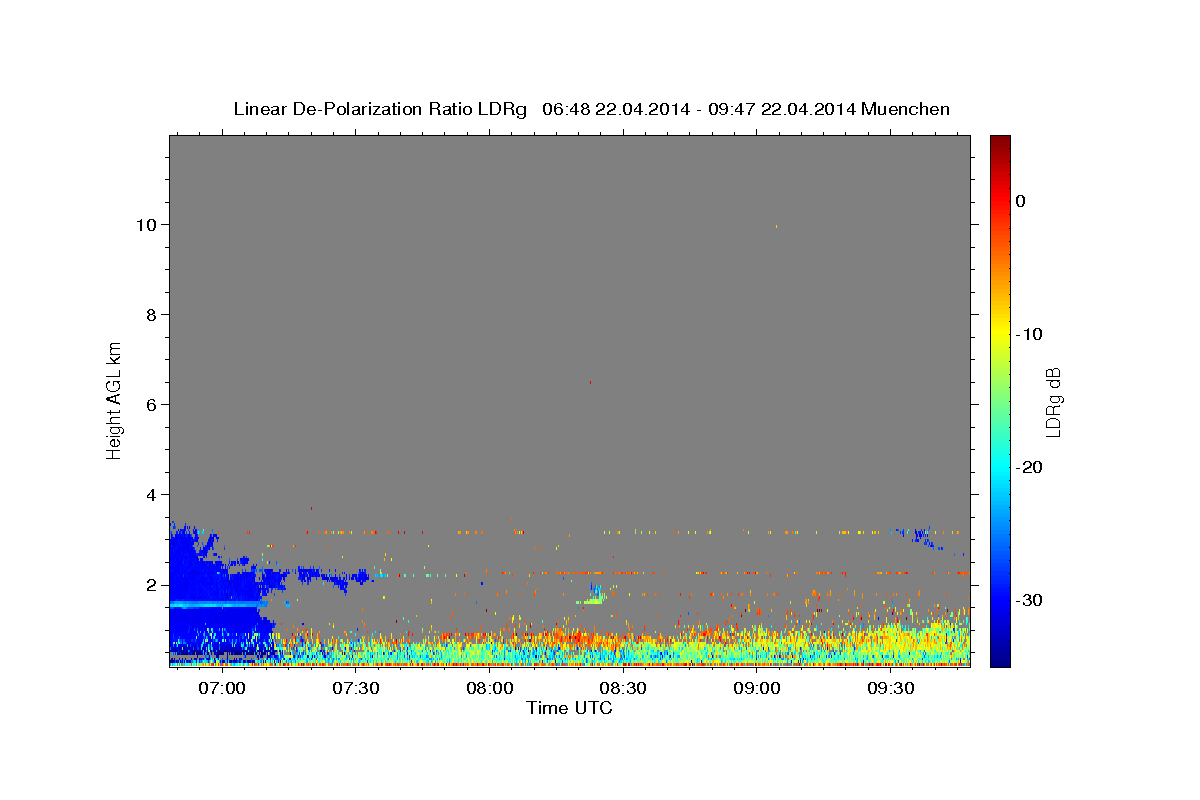The image size is (1200, 800).
Task: Click the 07:30 time tick label
Action: click(x=356, y=689)
